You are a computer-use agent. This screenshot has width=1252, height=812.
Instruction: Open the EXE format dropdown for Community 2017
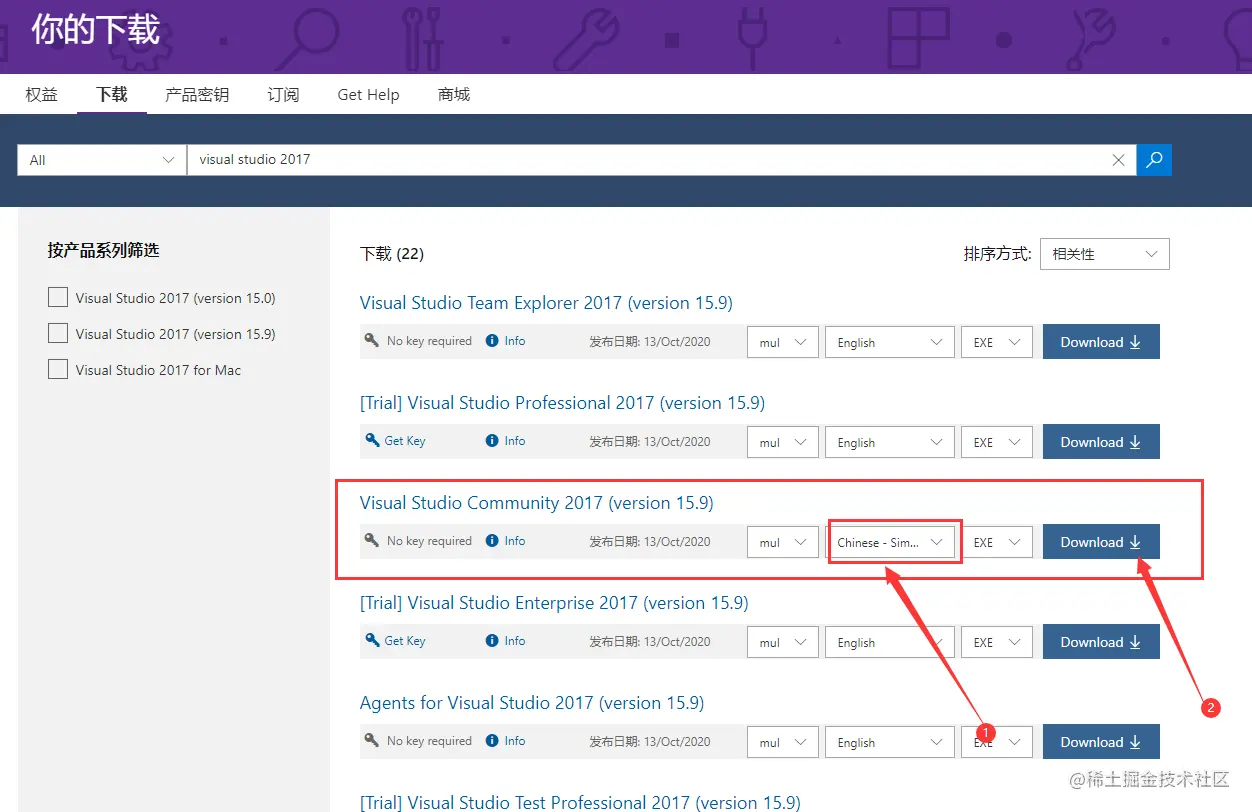[996, 542]
